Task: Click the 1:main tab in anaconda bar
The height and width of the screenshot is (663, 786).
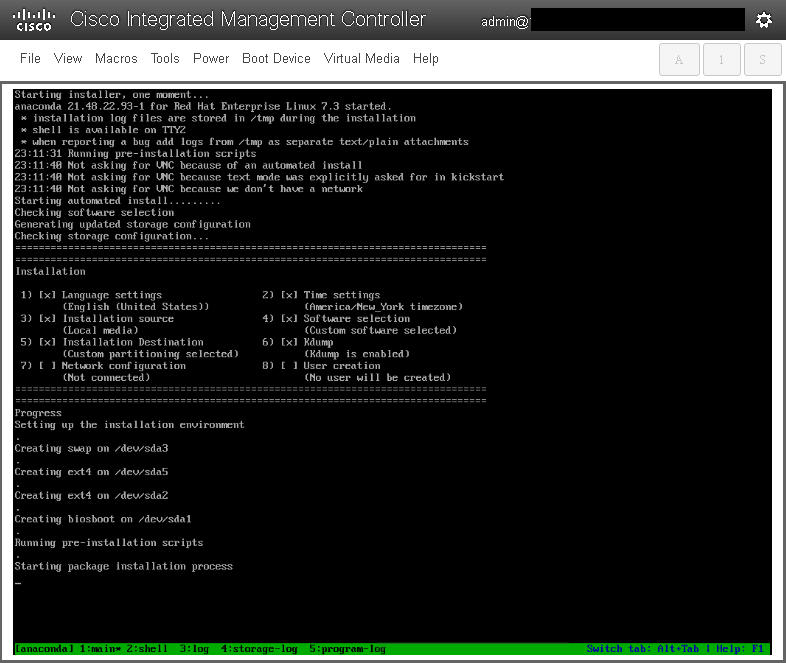Action: pos(100,648)
